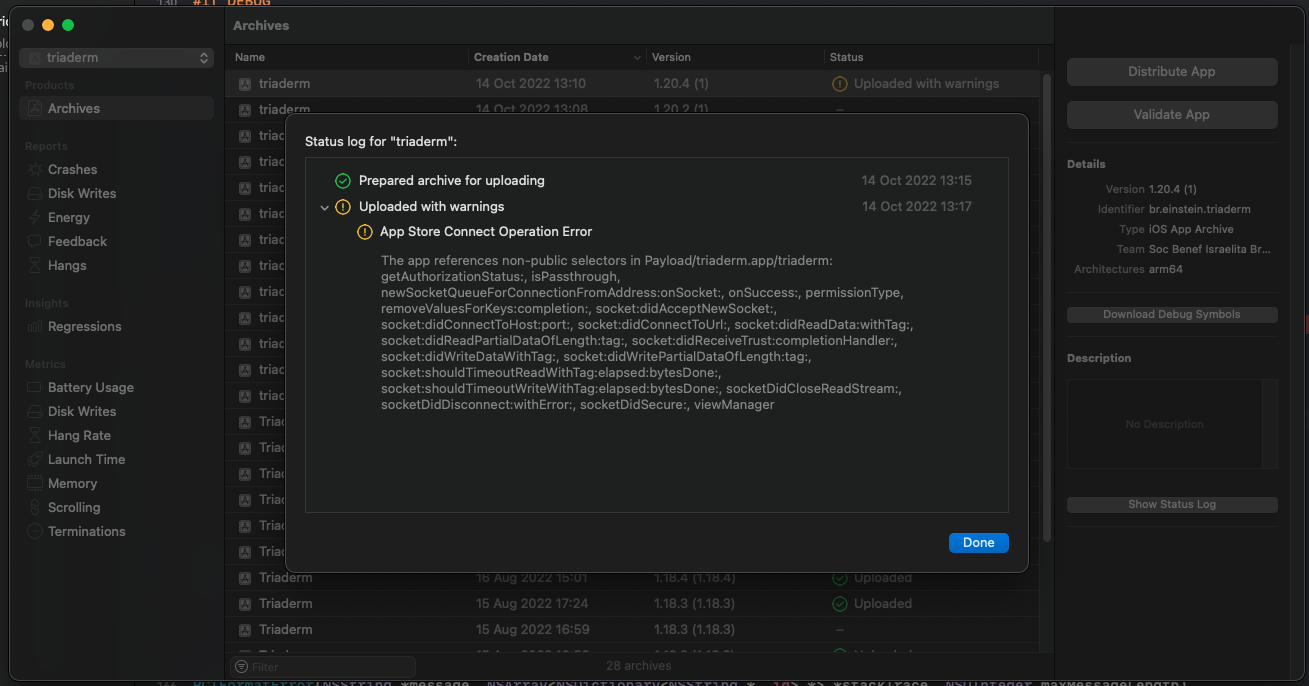
Task: Sort by Creation Date column arrow
Action: (637, 58)
